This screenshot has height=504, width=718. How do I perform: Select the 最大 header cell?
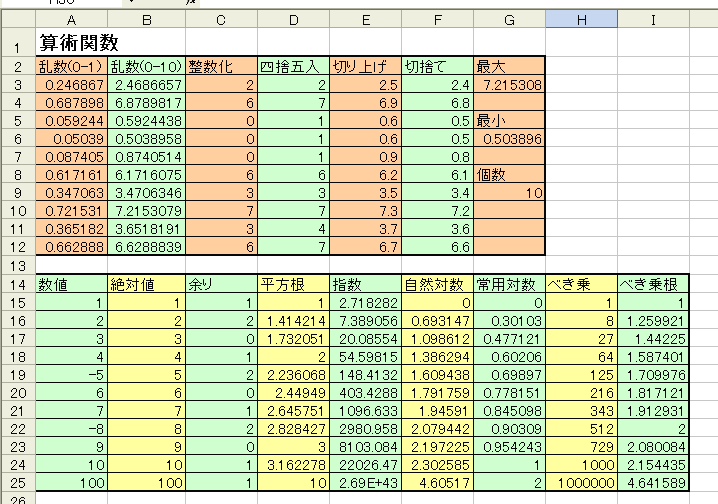[509, 67]
